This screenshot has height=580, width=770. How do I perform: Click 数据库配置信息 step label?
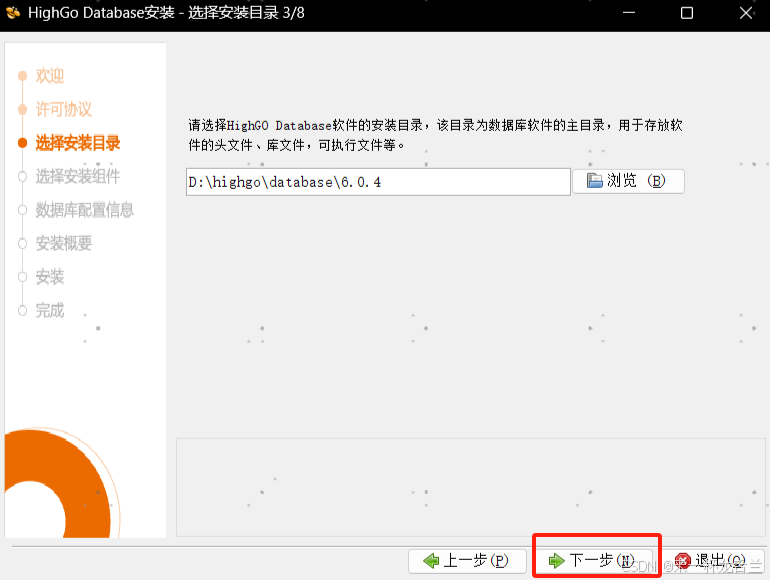84,210
